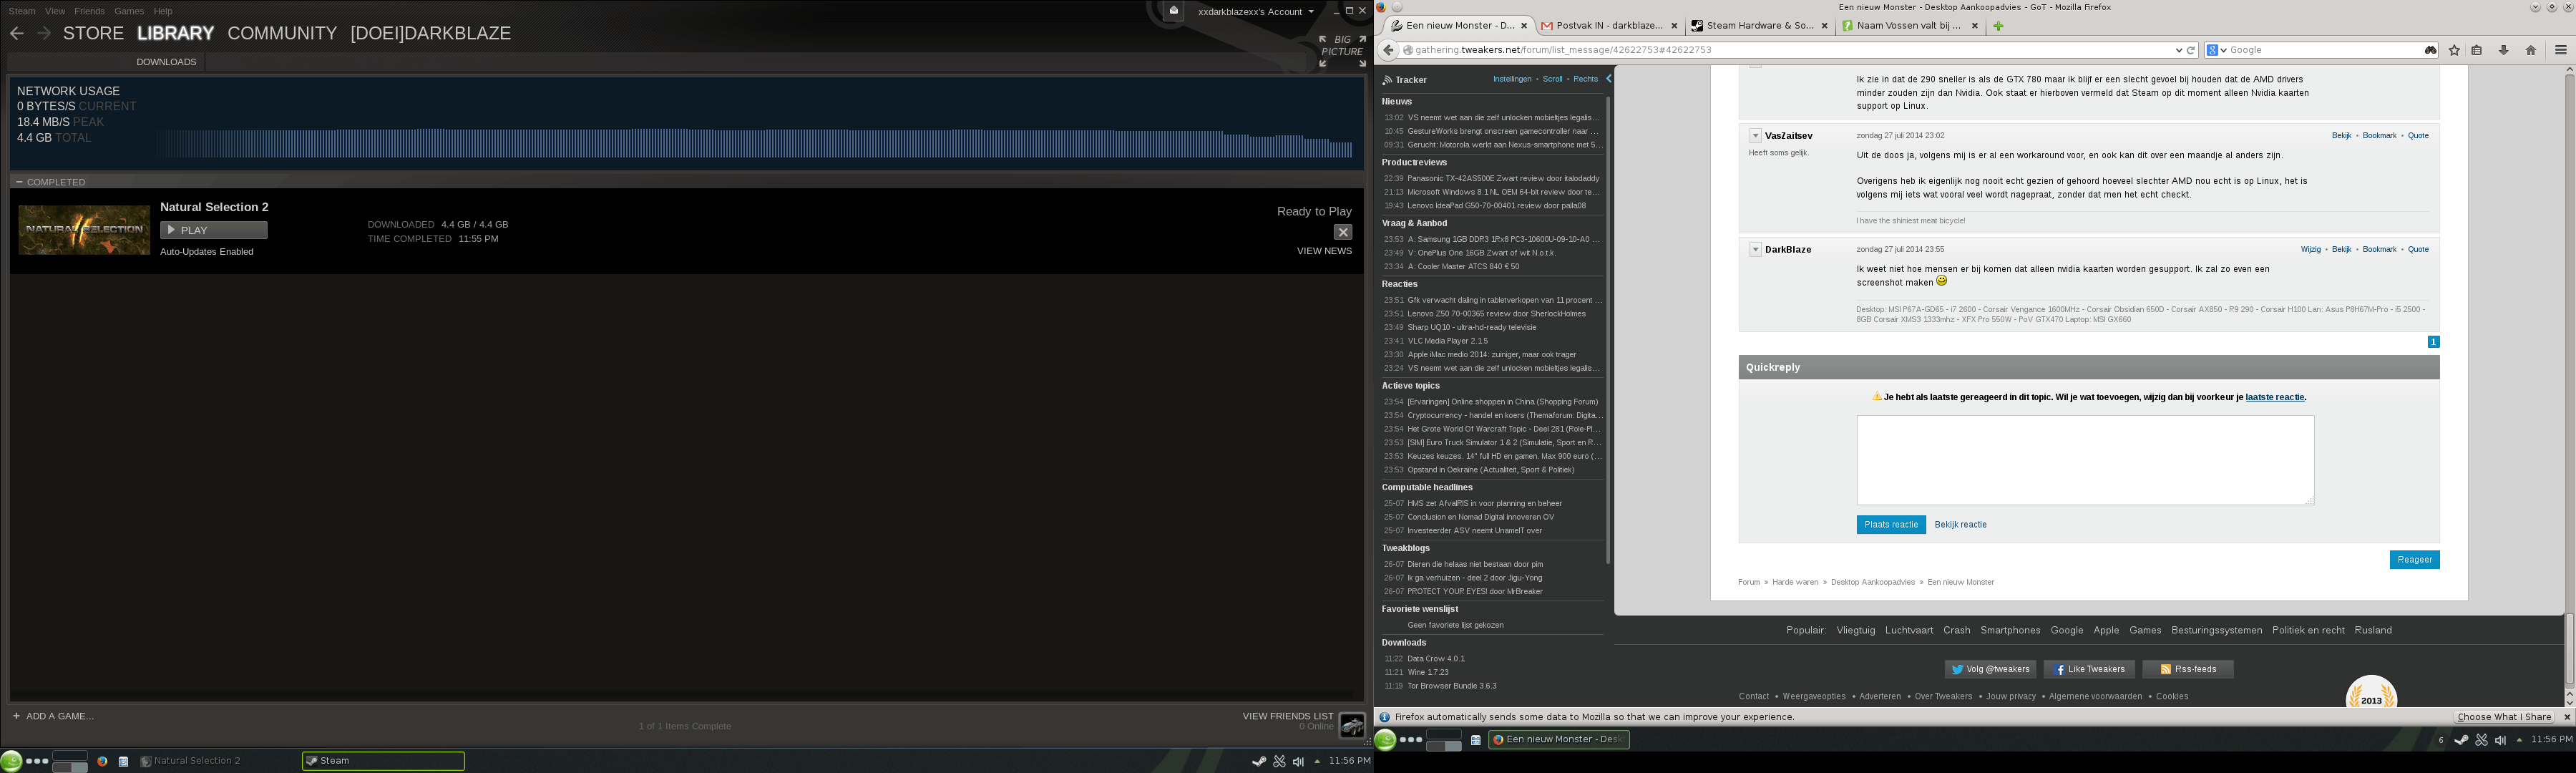
Task: Open Firefox downloads arrow icon
Action: pos(2503,50)
